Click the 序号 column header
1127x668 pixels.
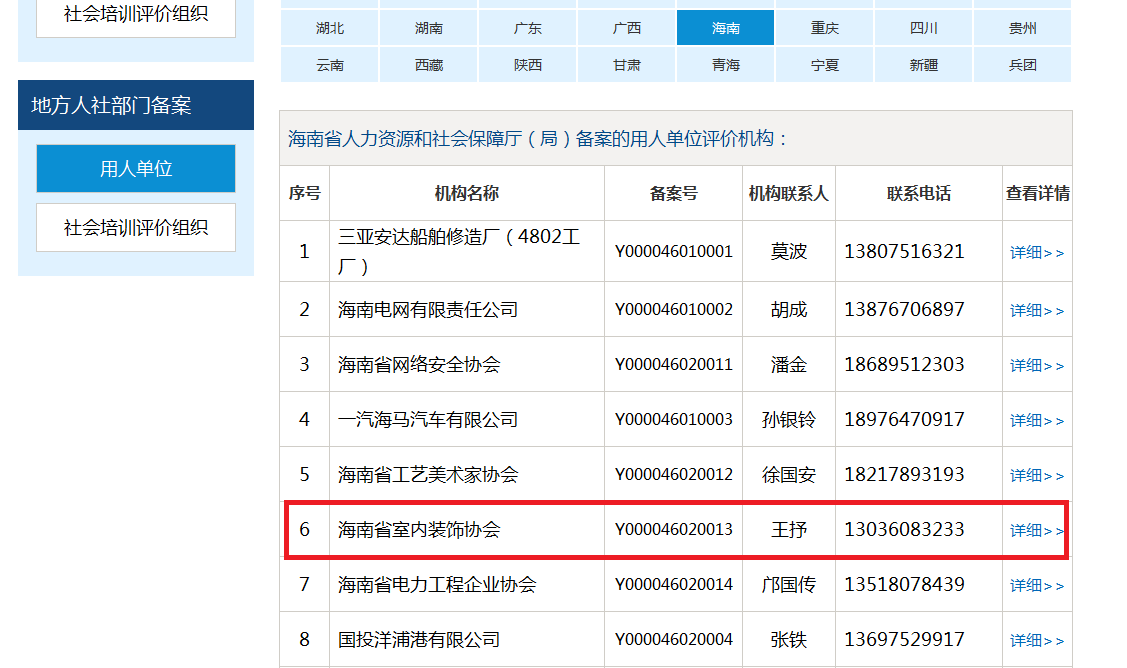305,193
